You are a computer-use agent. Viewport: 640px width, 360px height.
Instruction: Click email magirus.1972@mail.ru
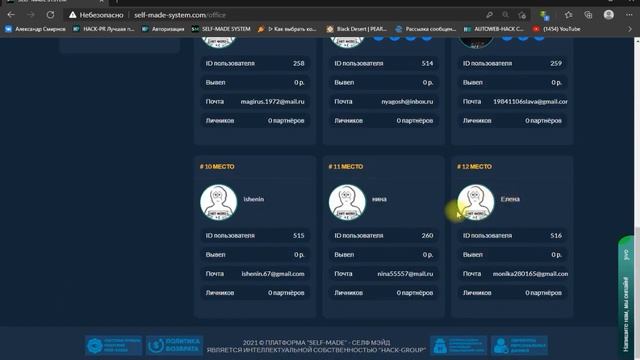coord(273,102)
